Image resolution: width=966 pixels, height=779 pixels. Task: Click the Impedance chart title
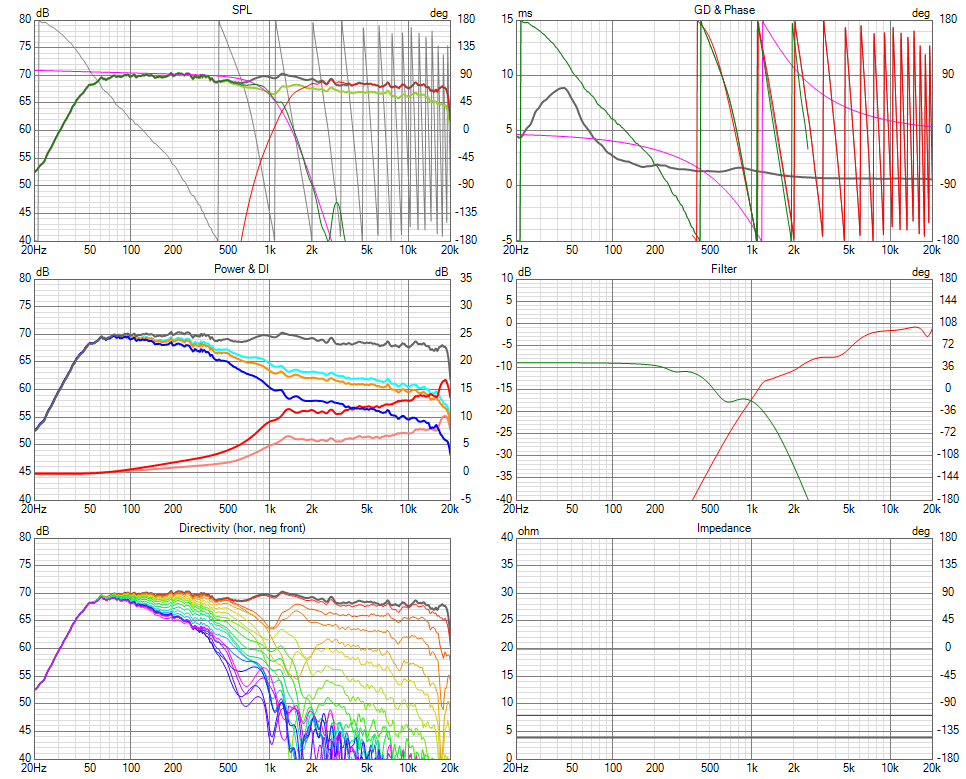(724, 528)
